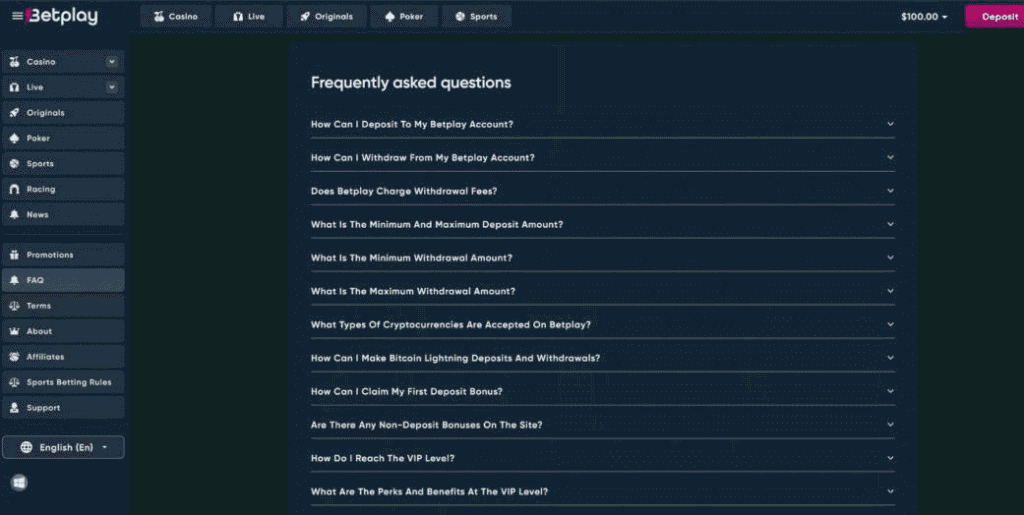Click the round Windows icon at bottom left
The image size is (1024, 515).
coord(19,483)
